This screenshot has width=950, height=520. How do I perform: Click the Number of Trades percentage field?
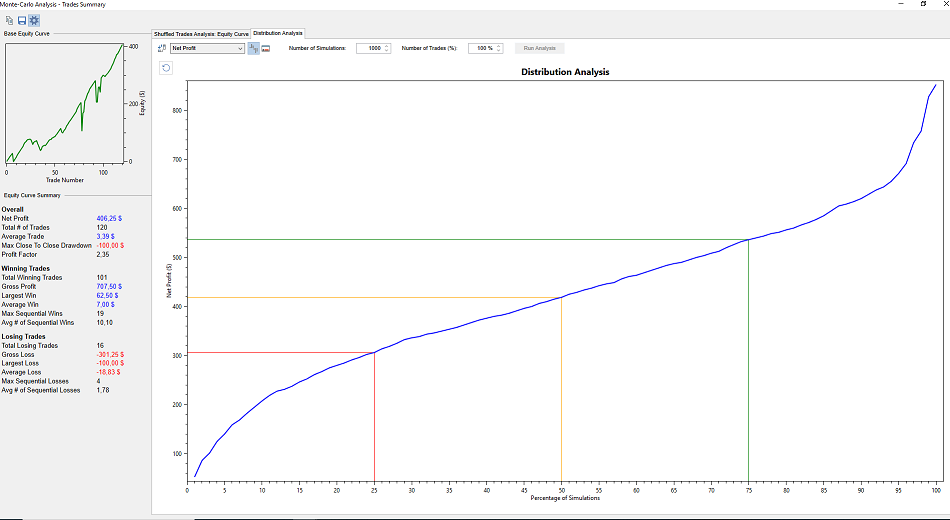[481, 48]
